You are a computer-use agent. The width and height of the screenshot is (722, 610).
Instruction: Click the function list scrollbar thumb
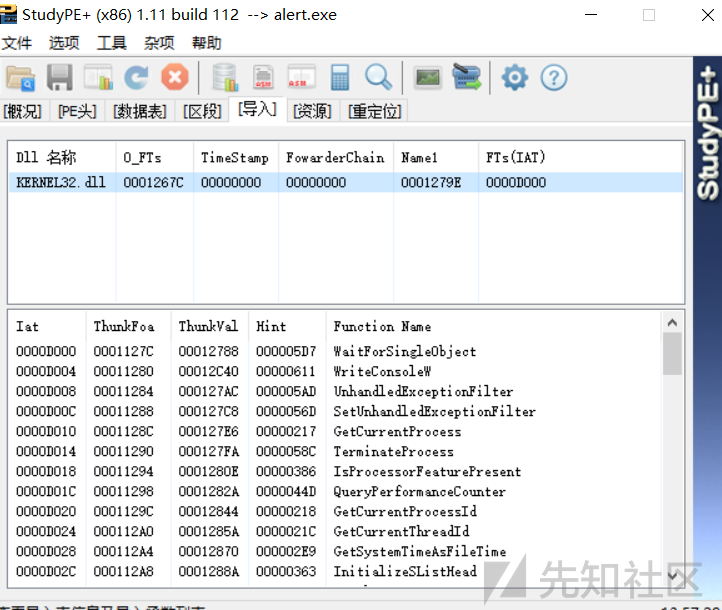[672, 354]
